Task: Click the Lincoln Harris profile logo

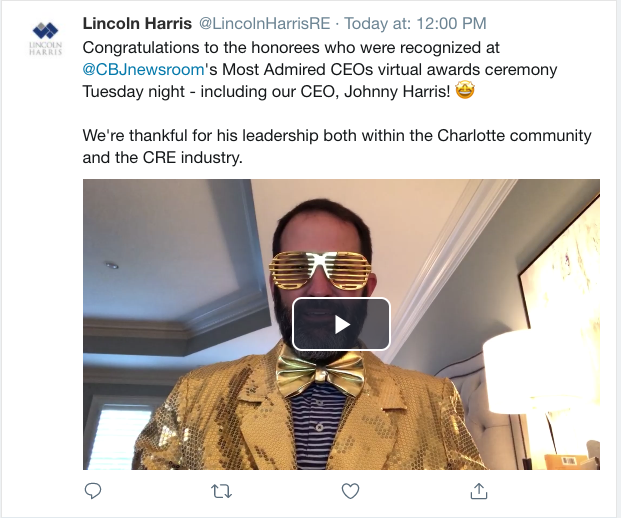Action: [42, 40]
